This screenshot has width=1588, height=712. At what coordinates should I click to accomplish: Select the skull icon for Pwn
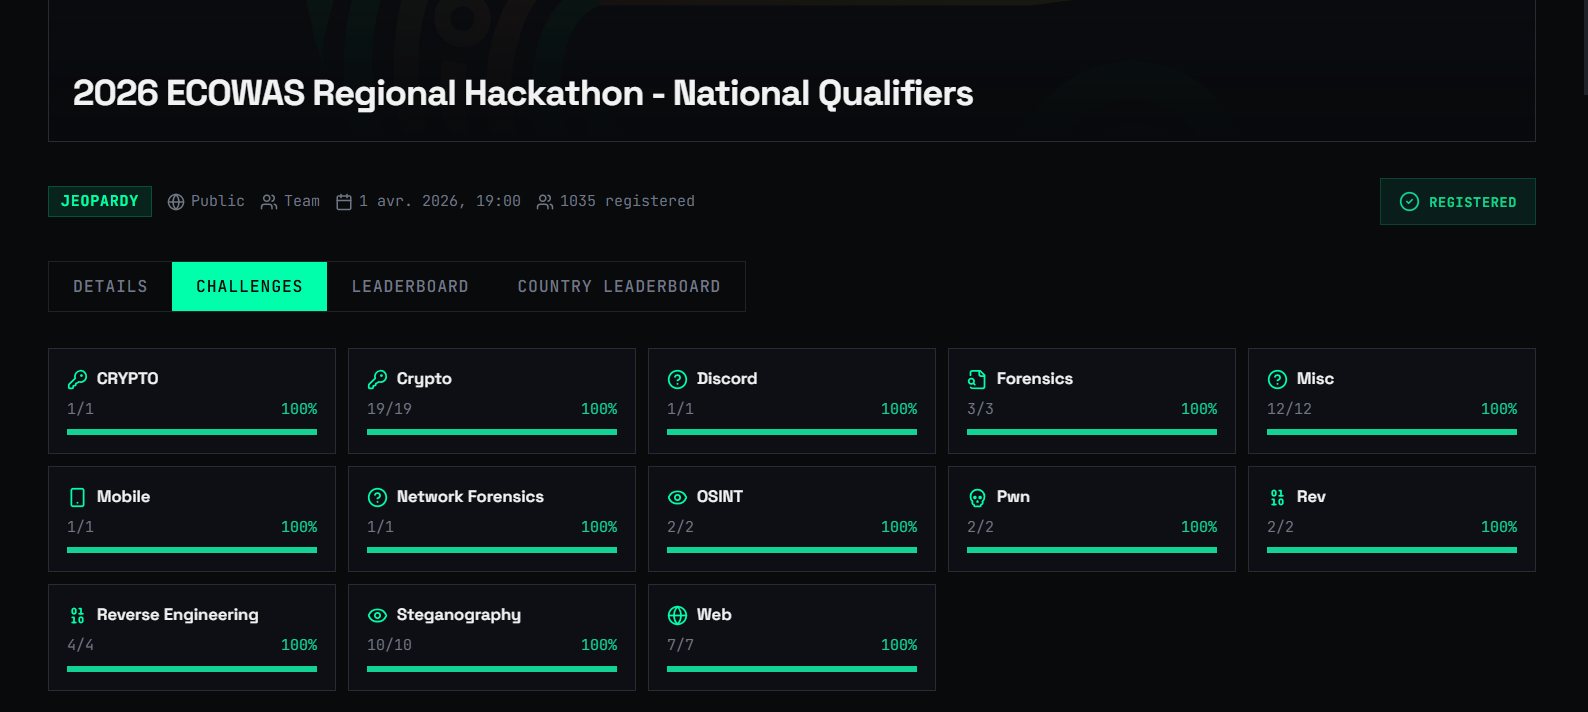tap(977, 497)
